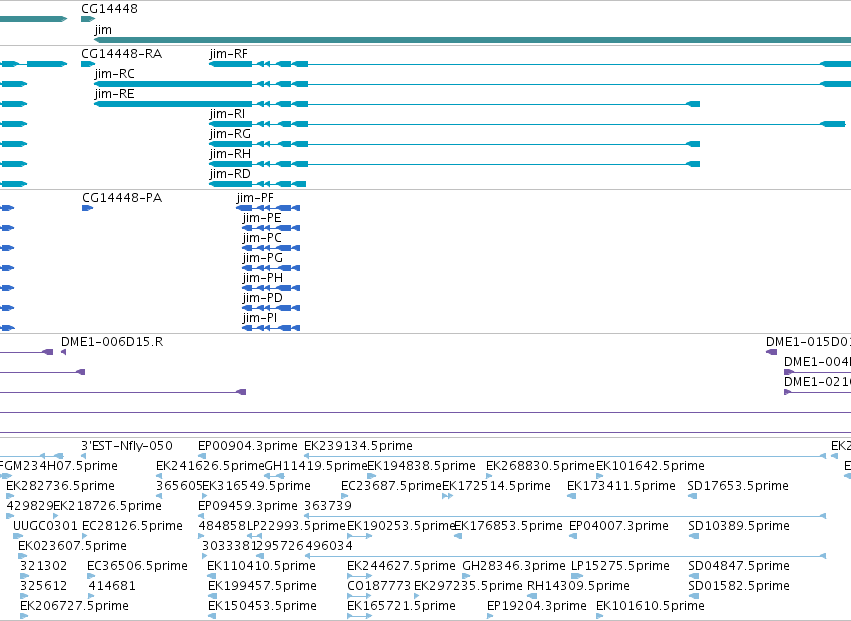The height and width of the screenshot is (621, 851).
Task: Select the 321302 EST label
Action: point(43,567)
